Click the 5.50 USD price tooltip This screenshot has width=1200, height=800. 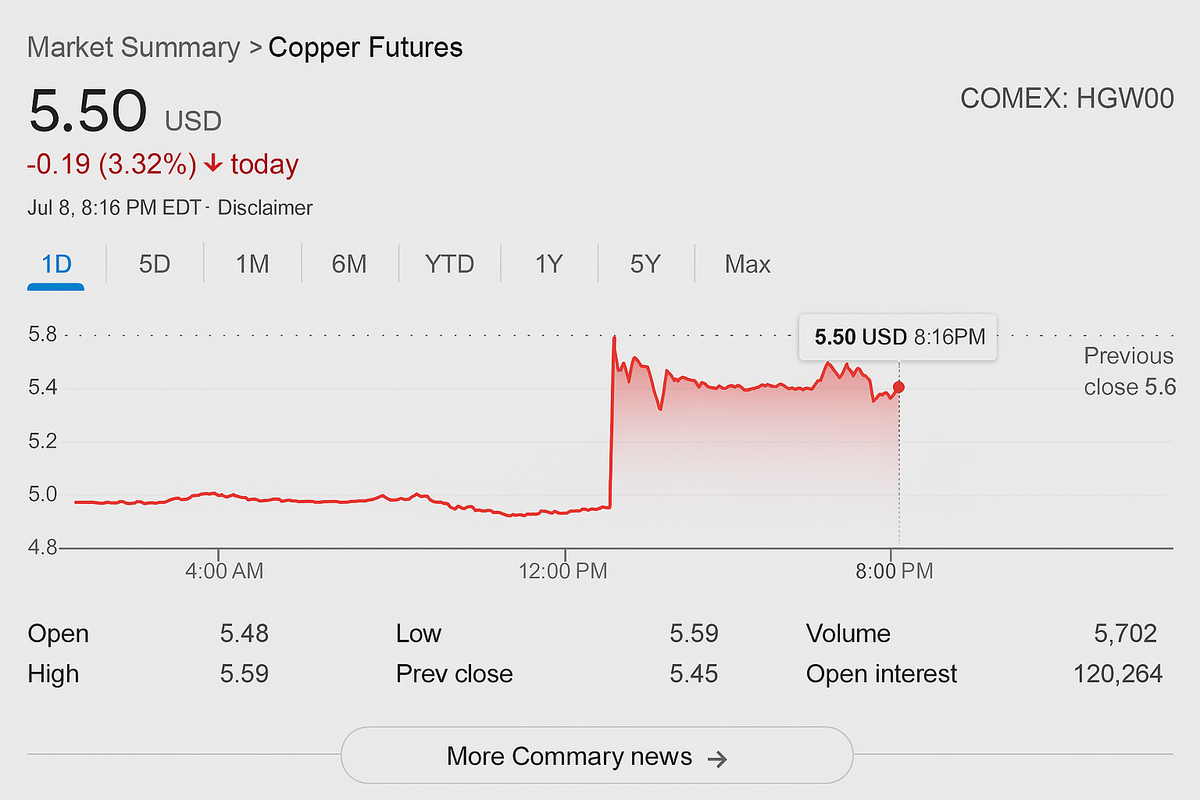(897, 337)
